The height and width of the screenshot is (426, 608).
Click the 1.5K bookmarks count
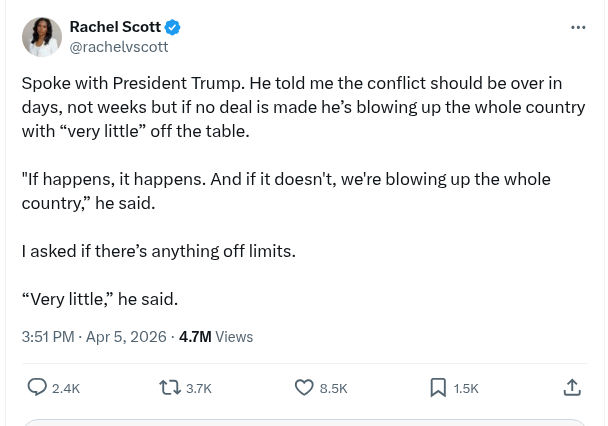[x=466, y=388]
